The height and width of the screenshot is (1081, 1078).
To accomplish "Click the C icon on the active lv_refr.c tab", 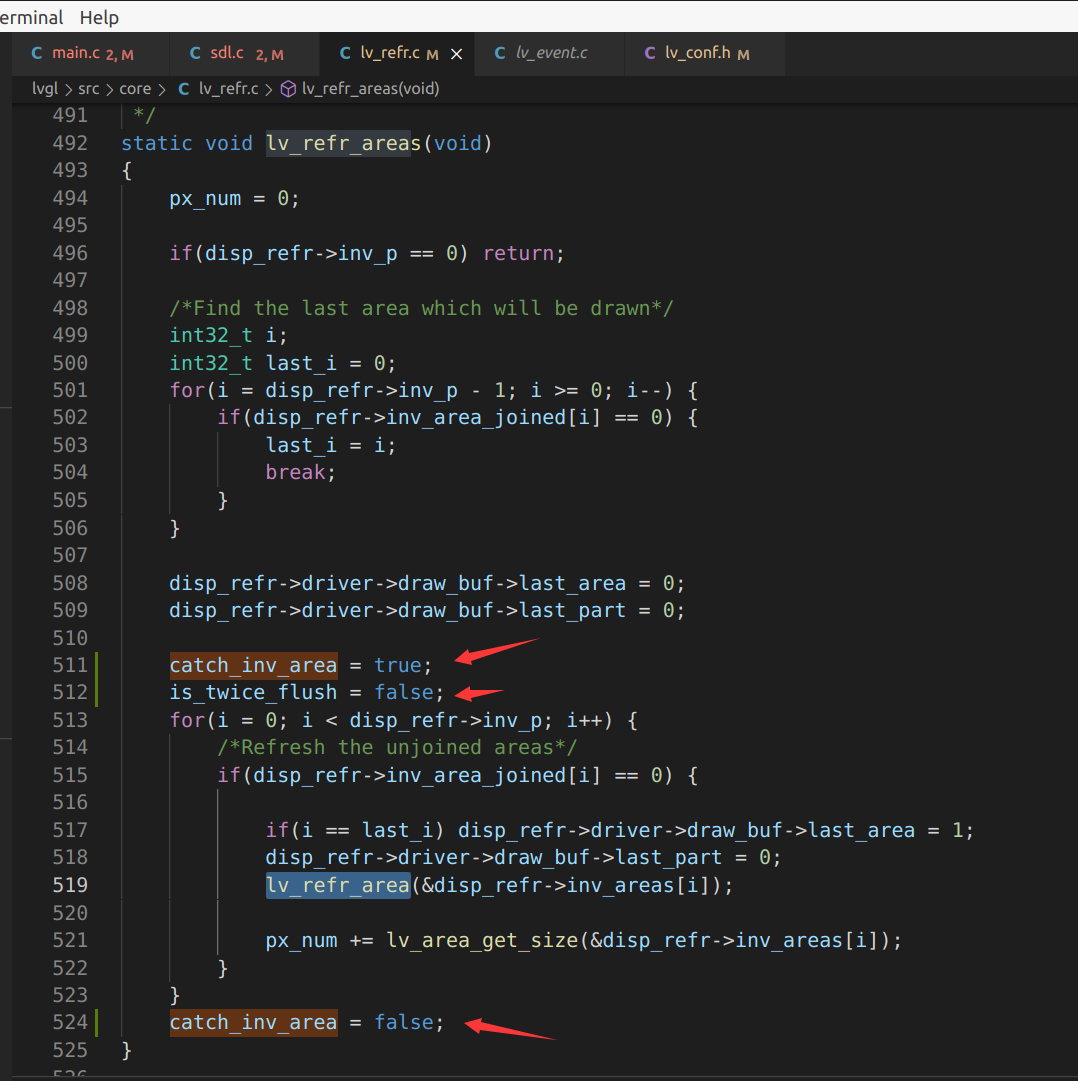I will tap(345, 53).
